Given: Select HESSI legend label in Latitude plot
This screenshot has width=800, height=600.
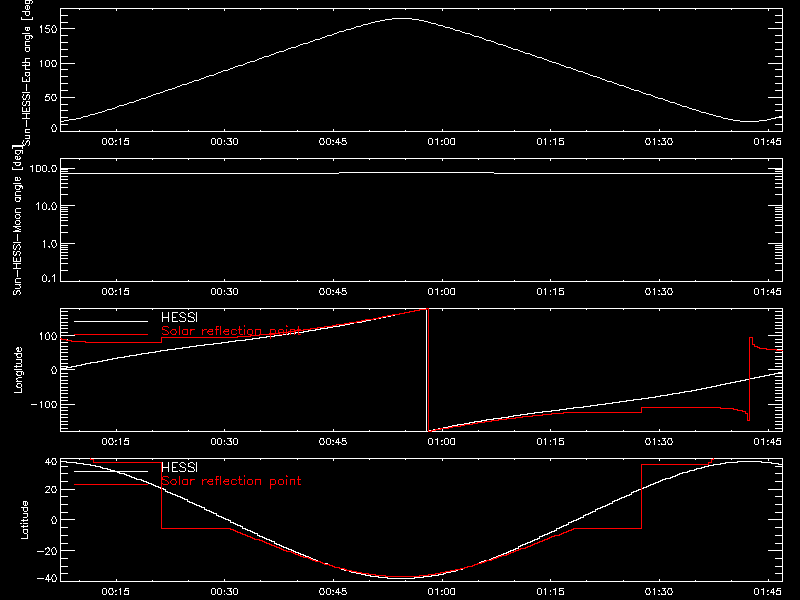Looking at the screenshot, I should (179, 468).
